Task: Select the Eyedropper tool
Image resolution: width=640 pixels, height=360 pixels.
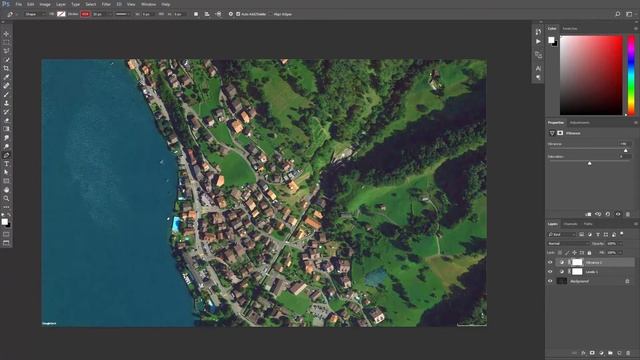Action: point(6,77)
